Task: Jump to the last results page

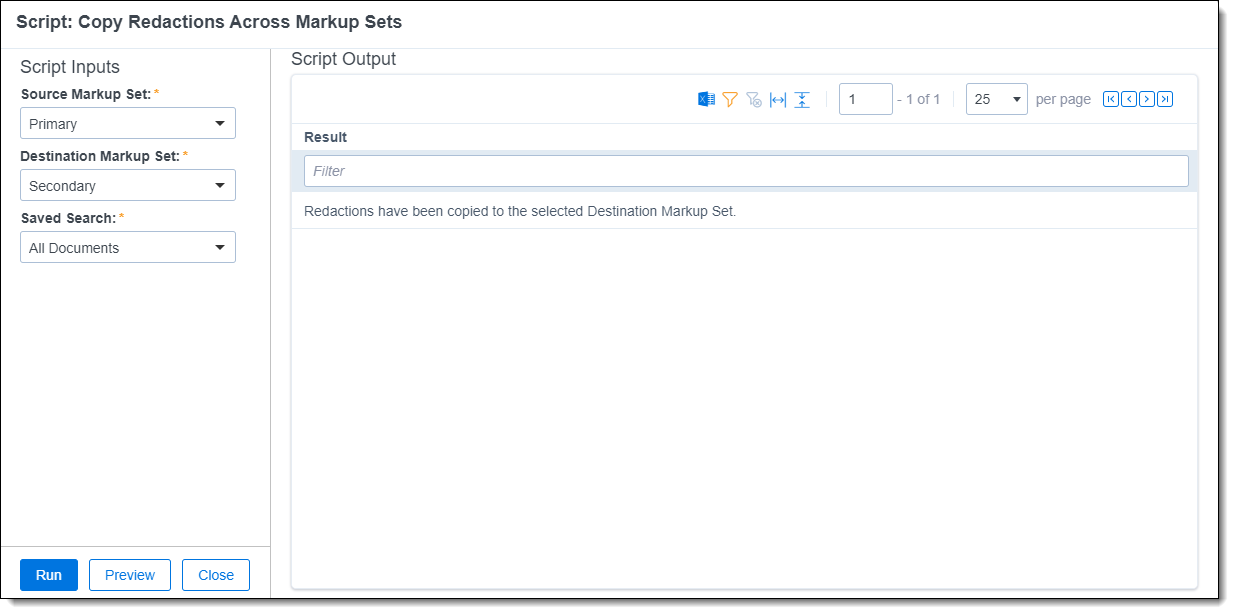Action: pyautogui.click(x=1165, y=99)
